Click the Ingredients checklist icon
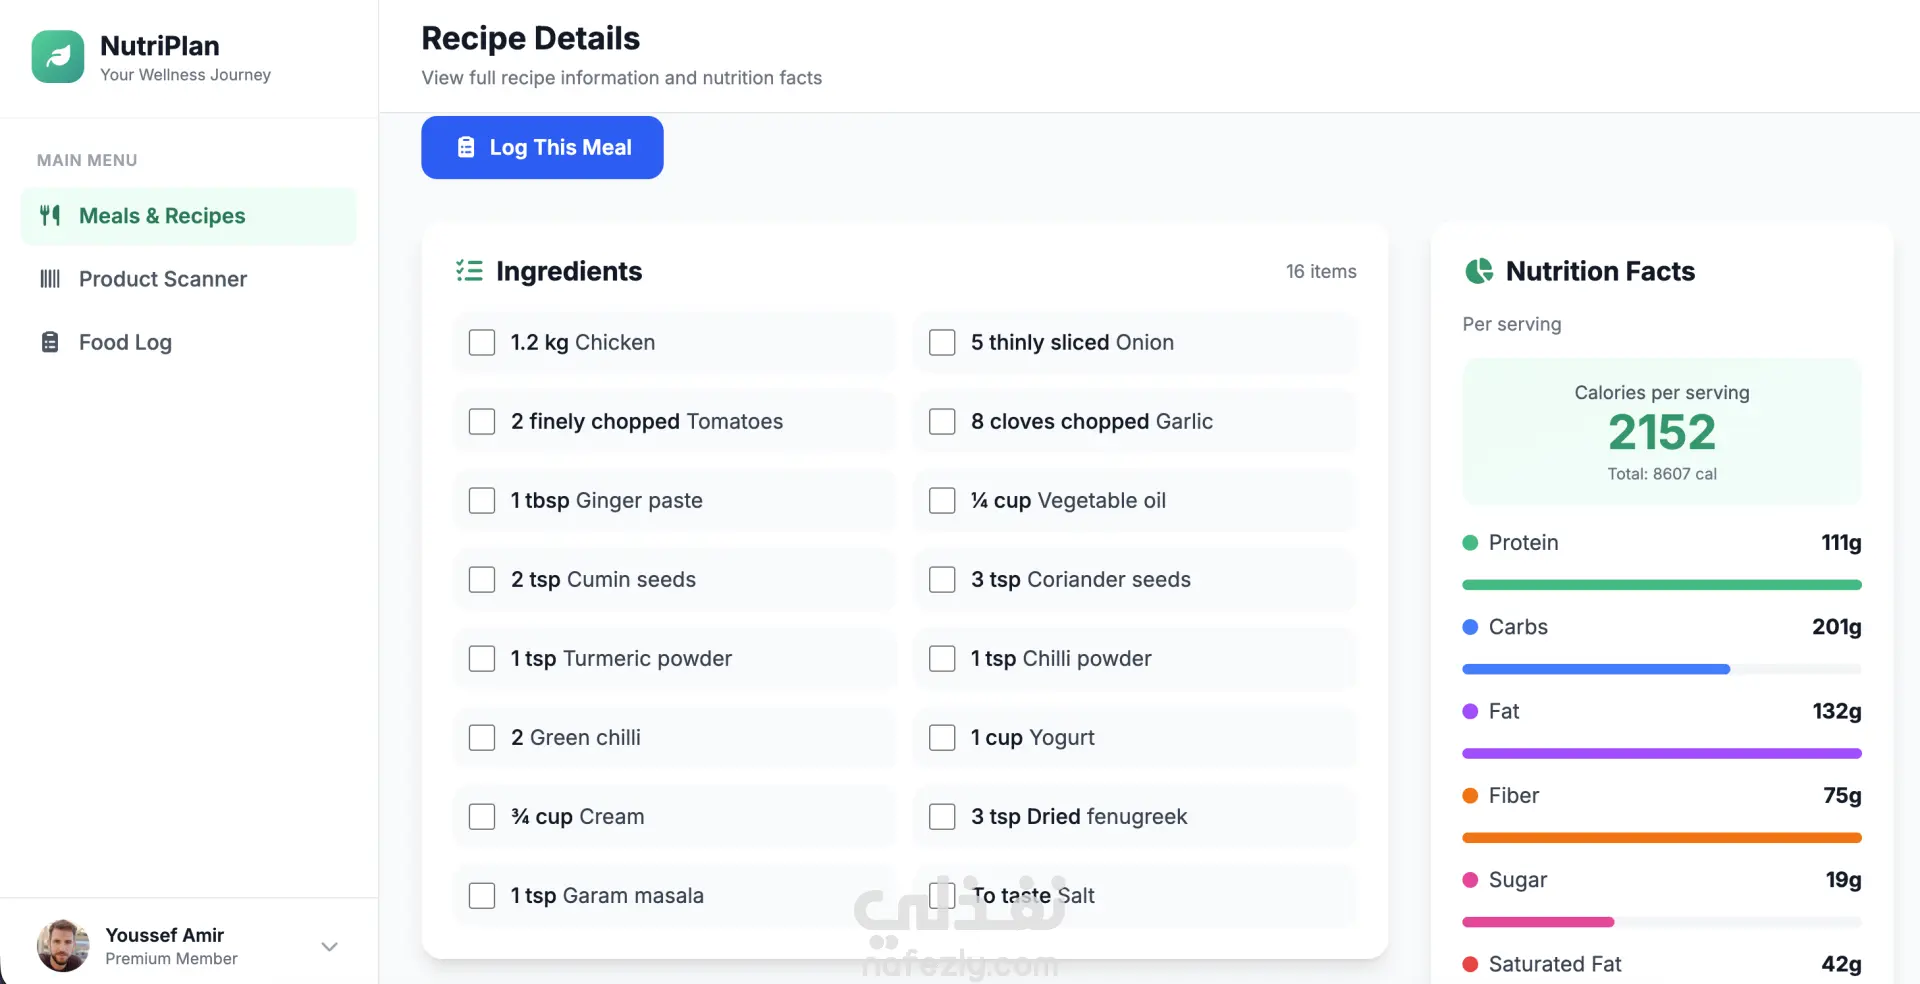Viewport: 1920px width, 984px height. [x=469, y=271]
